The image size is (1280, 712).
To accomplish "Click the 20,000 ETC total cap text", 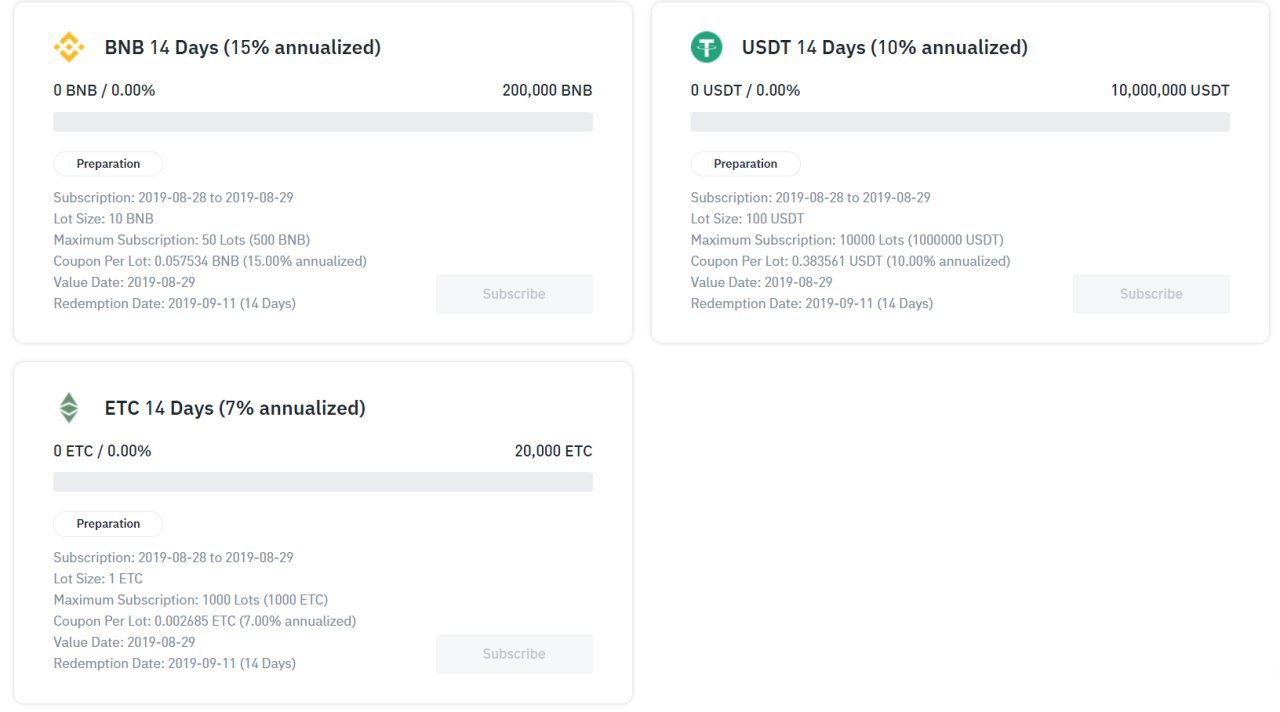I will 553,451.
